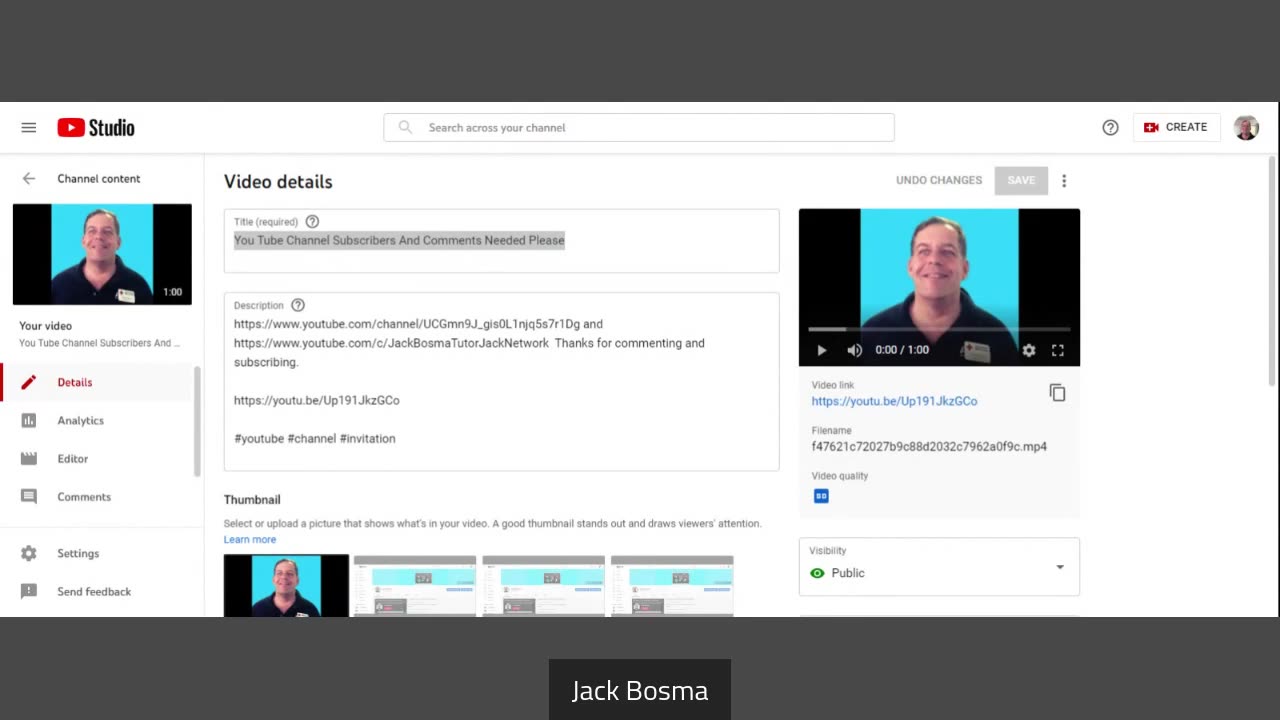Screen dimensions: 1280x720
Task: Select the third thumbnail option
Action: pyautogui.click(x=544, y=586)
